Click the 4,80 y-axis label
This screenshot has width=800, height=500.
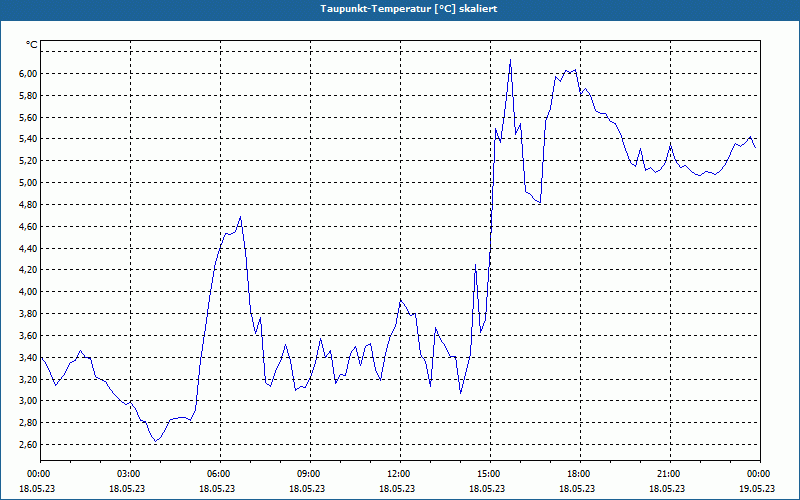click(29, 205)
